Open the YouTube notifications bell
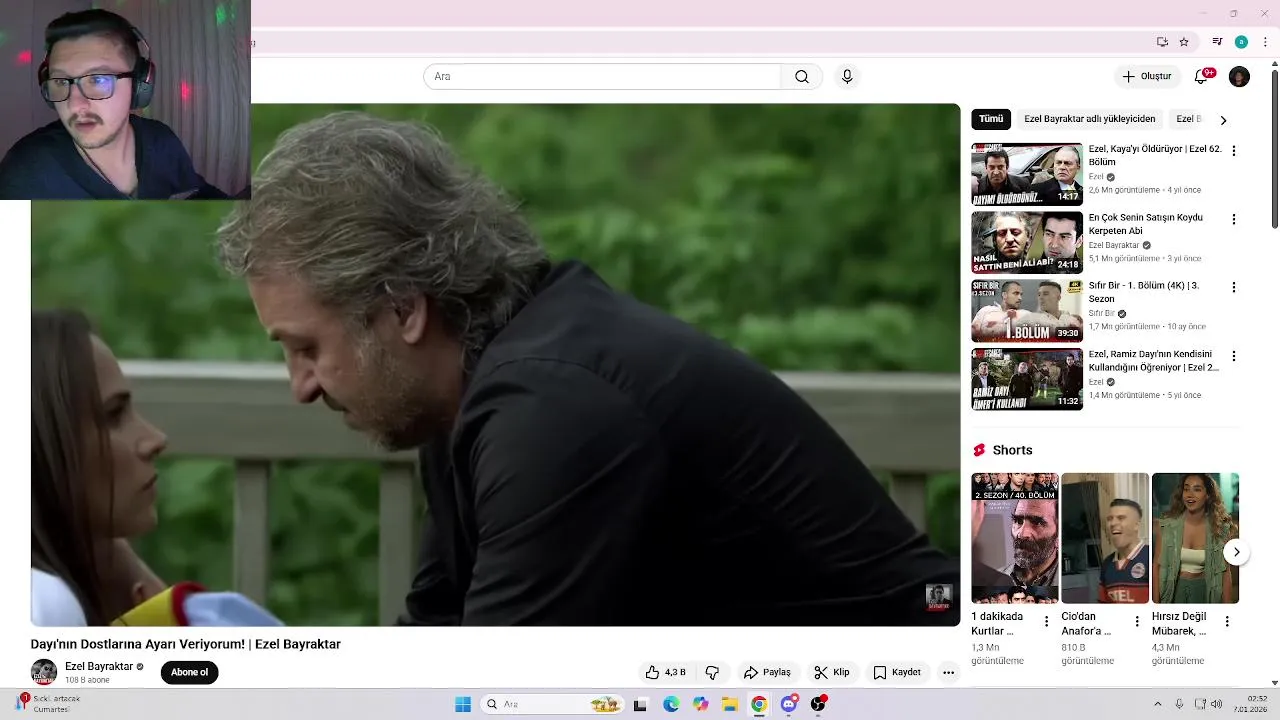The width and height of the screenshot is (1280, 720). pos(1202,77)
